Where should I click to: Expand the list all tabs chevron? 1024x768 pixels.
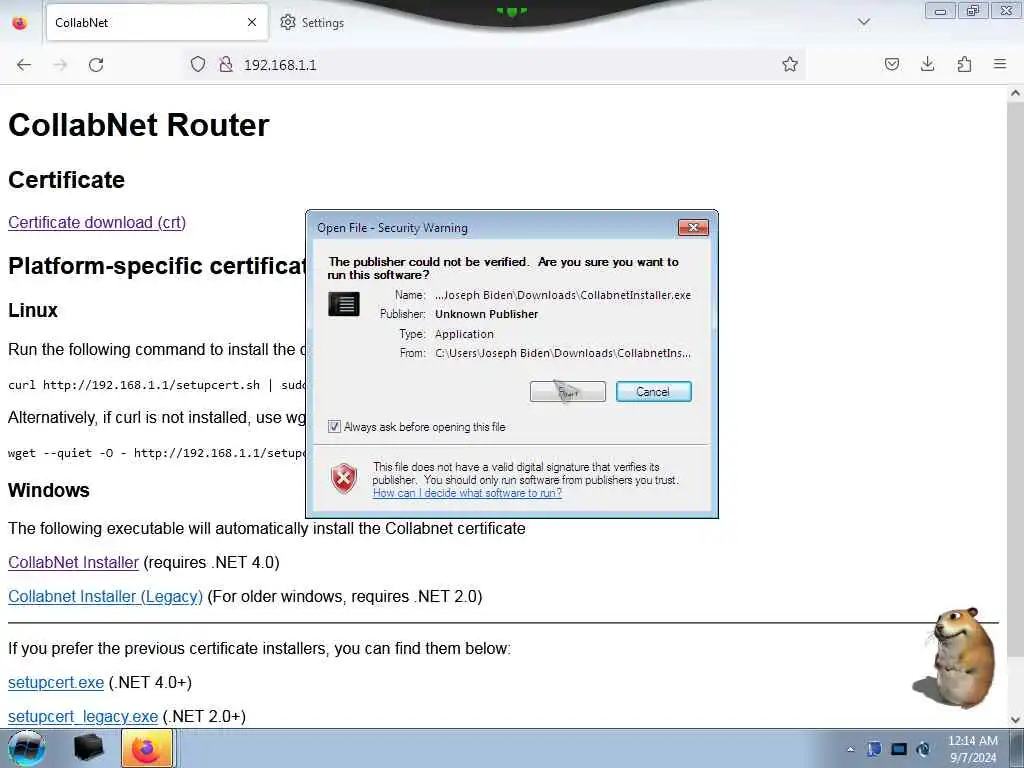pos(864,22)
